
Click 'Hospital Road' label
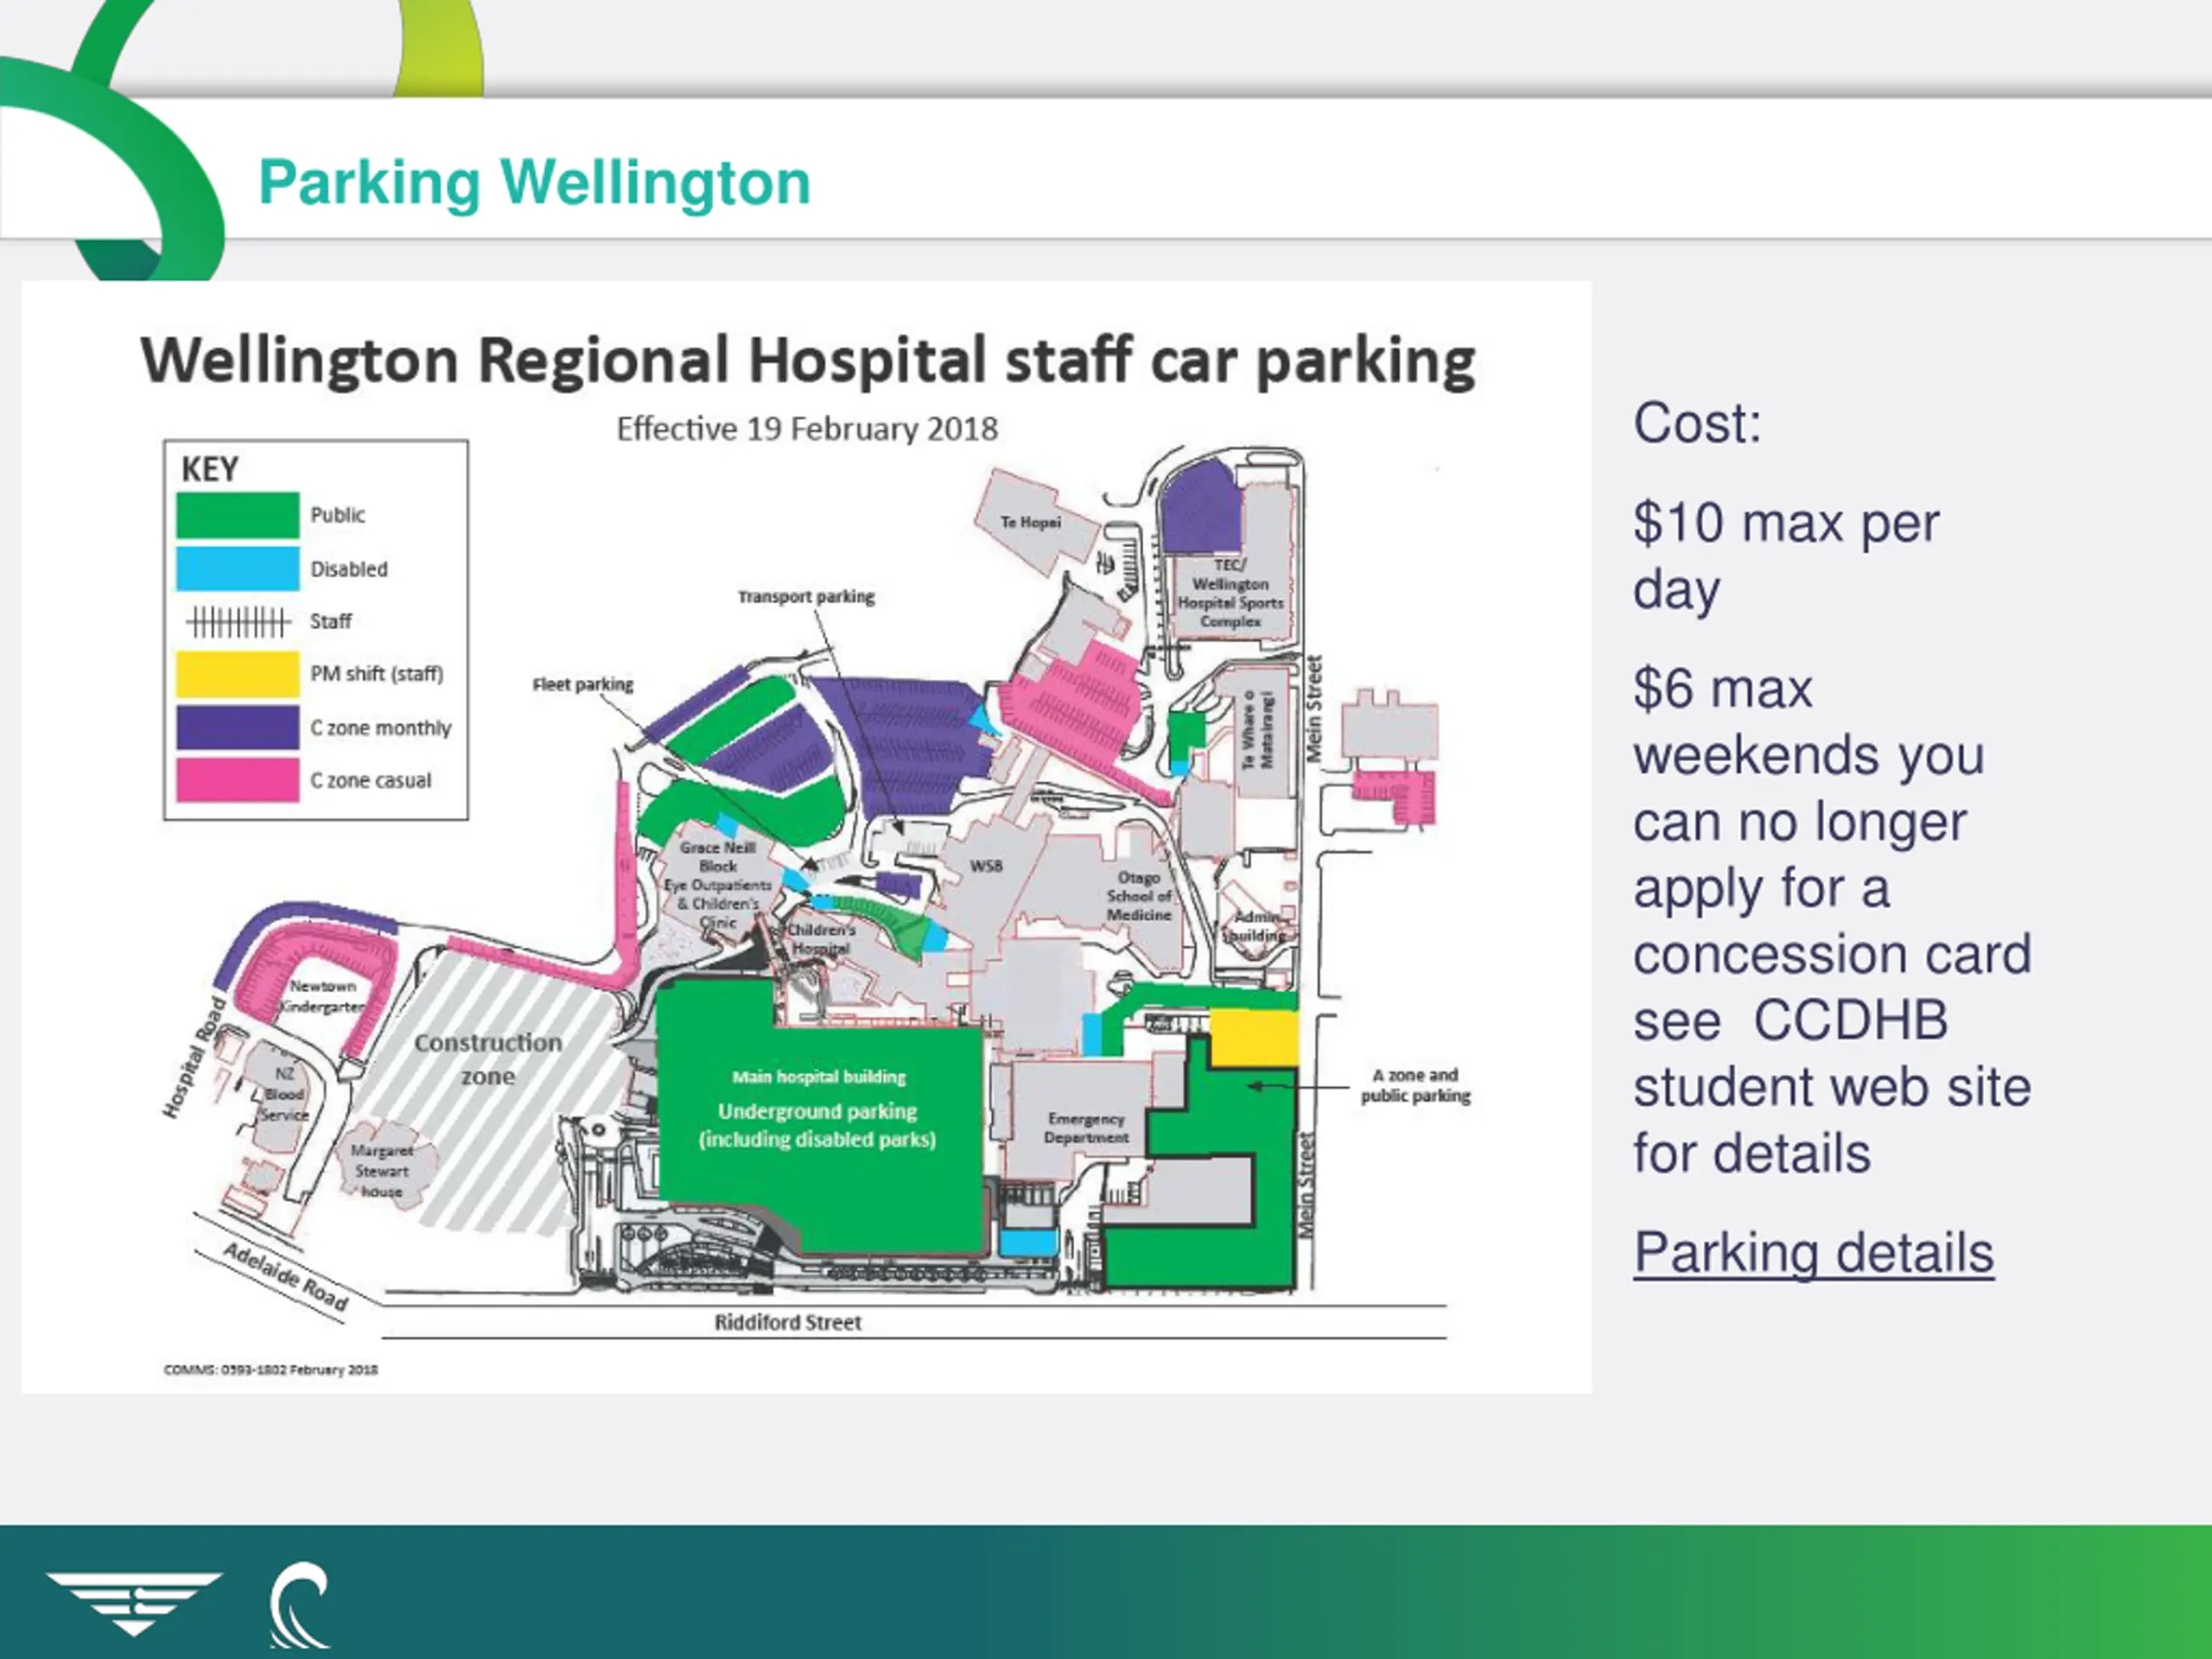195,1056
